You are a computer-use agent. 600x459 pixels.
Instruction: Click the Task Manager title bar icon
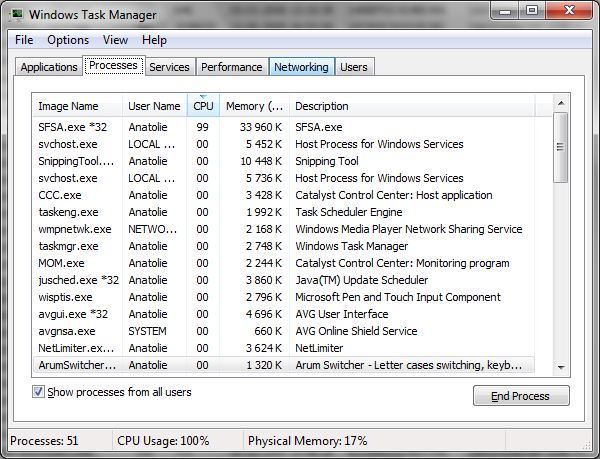click(16, 15)
